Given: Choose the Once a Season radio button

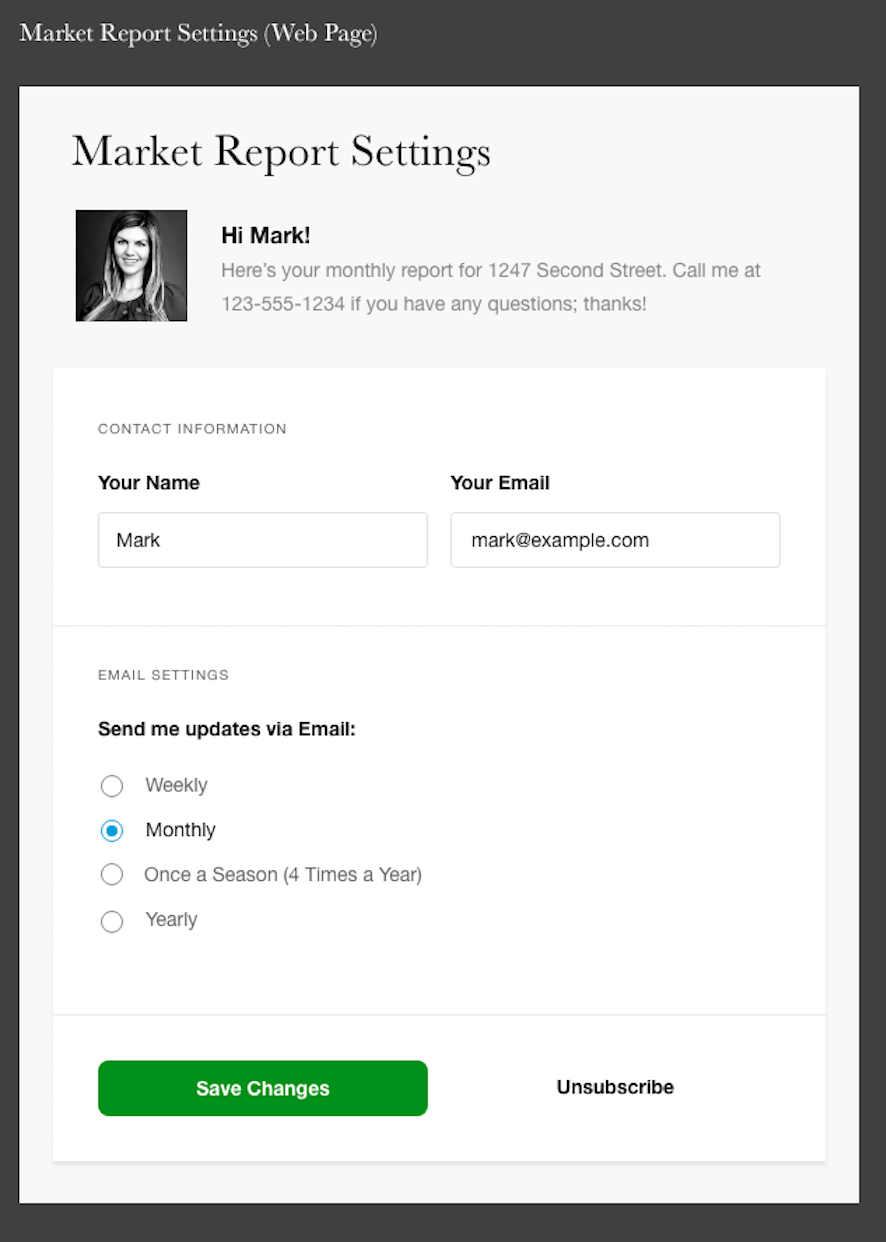Looking at the screenshot, I should click(112, 875).
